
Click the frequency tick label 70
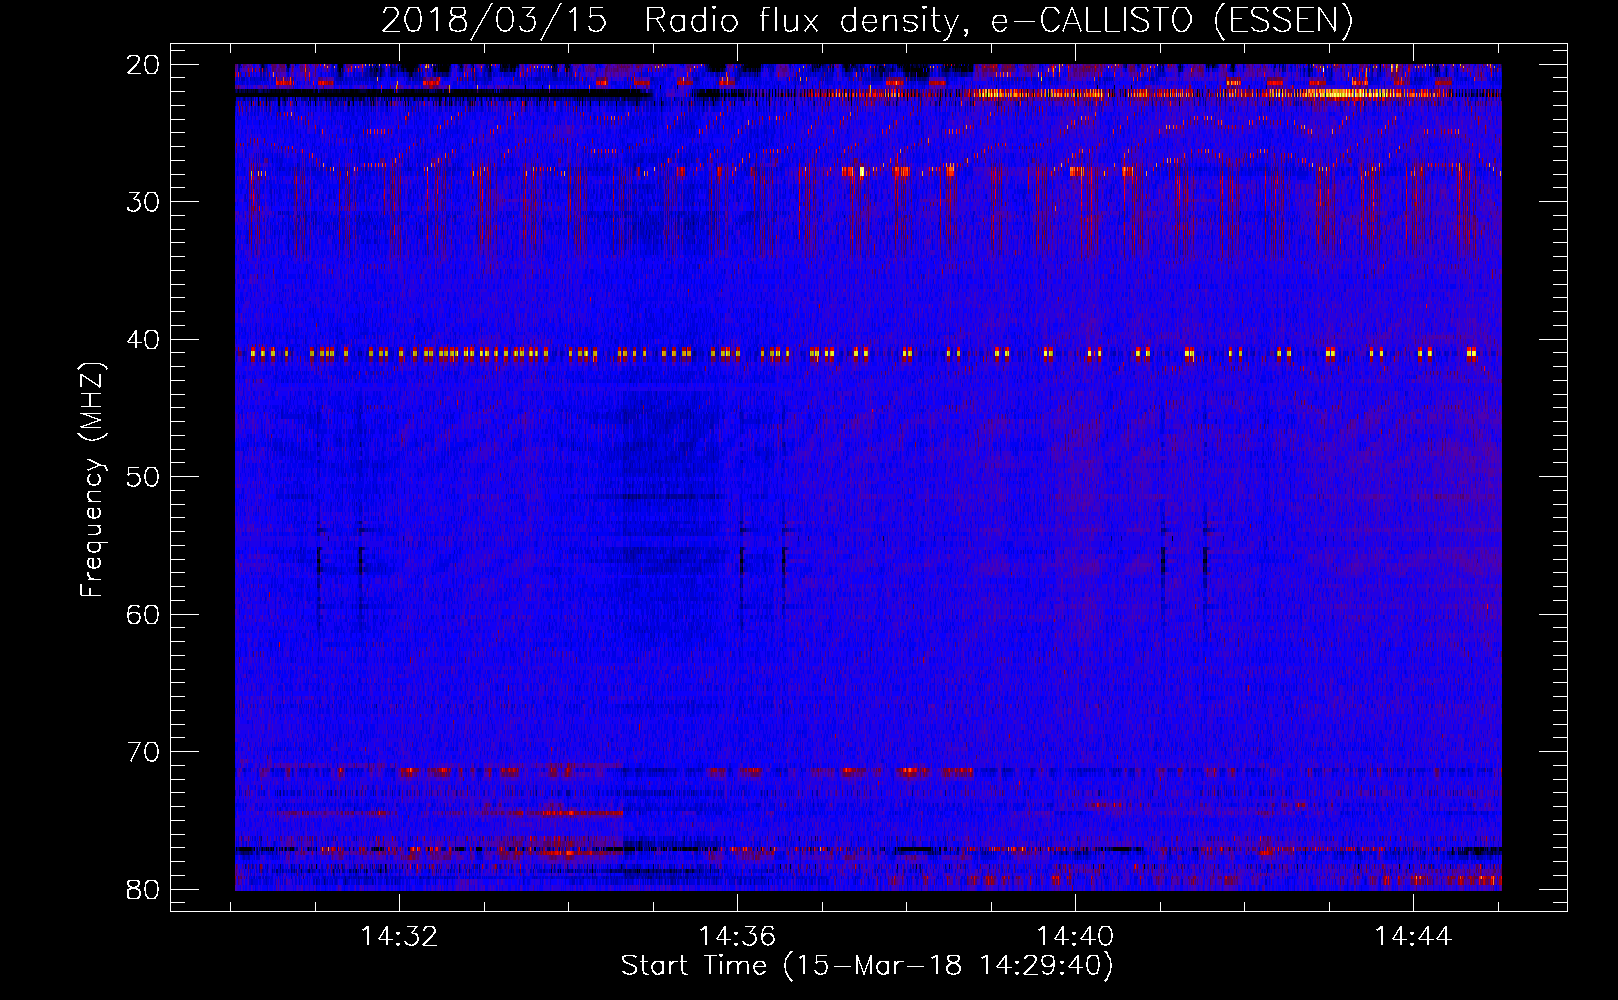pyautogui.click(x=144, y=752)
